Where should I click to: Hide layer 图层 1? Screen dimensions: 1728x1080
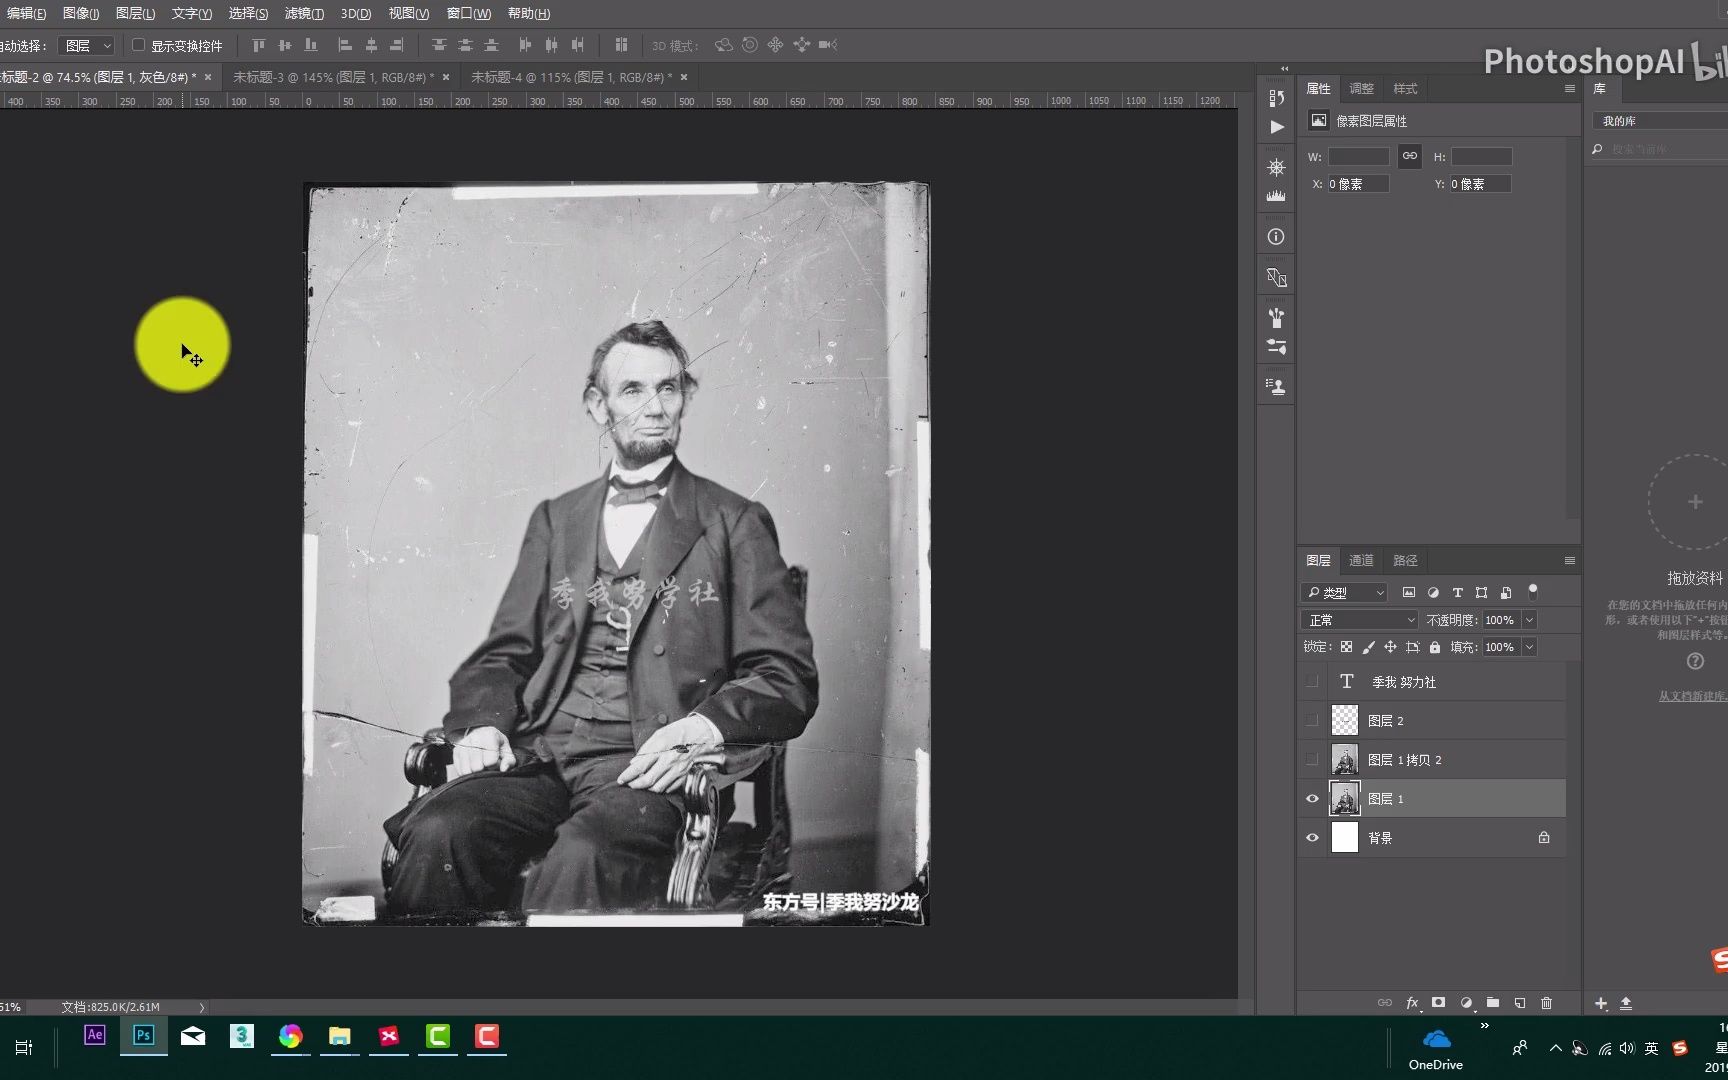(1312, 798)
